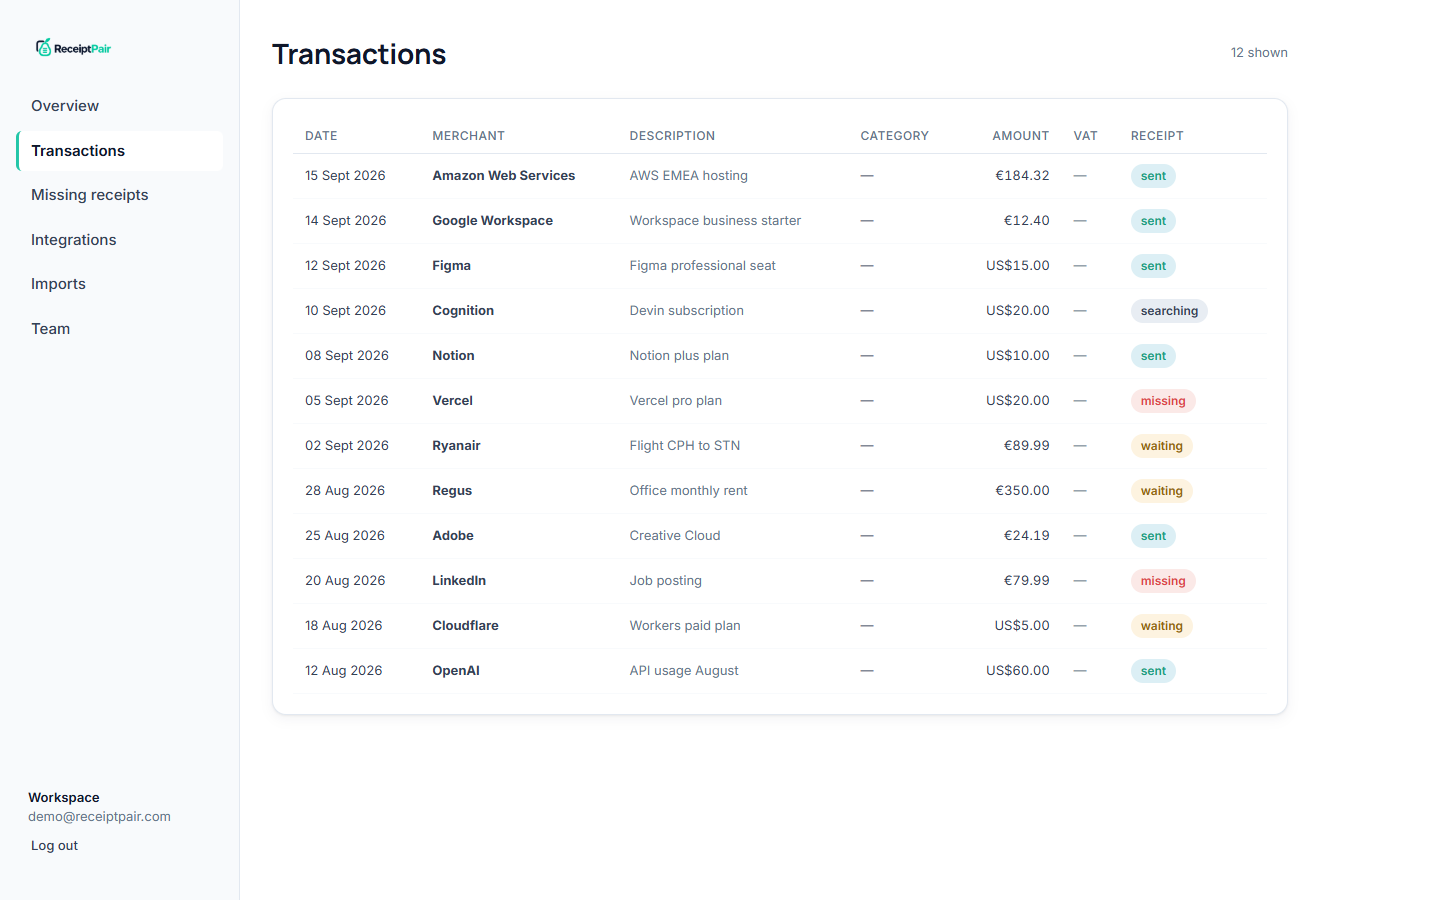Click the LinkedIn merchant name
Image resolution: width=1440 pixels, height=900 pixels.
click(x=459, y=581)
